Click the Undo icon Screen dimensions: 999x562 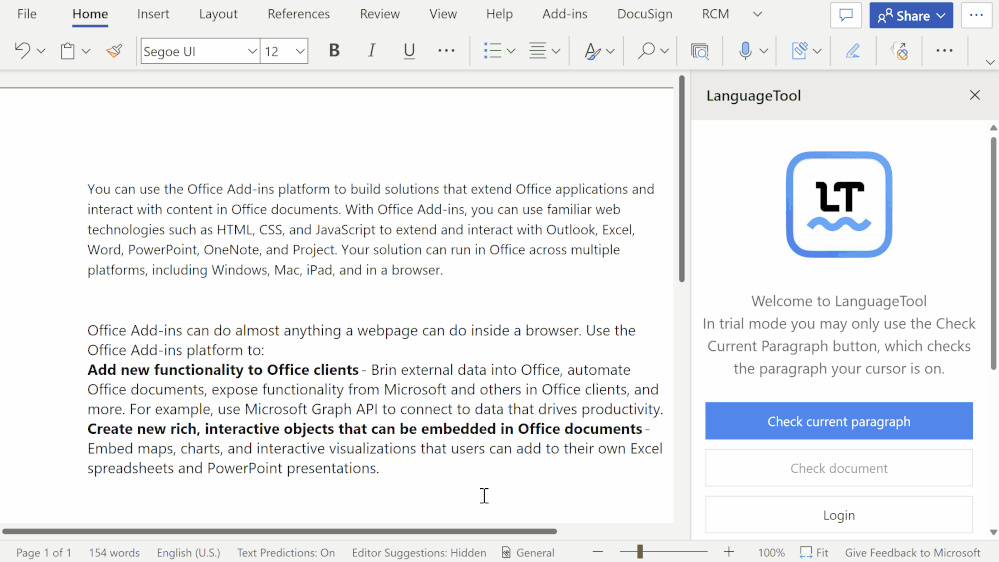click(x=22, y=50)
